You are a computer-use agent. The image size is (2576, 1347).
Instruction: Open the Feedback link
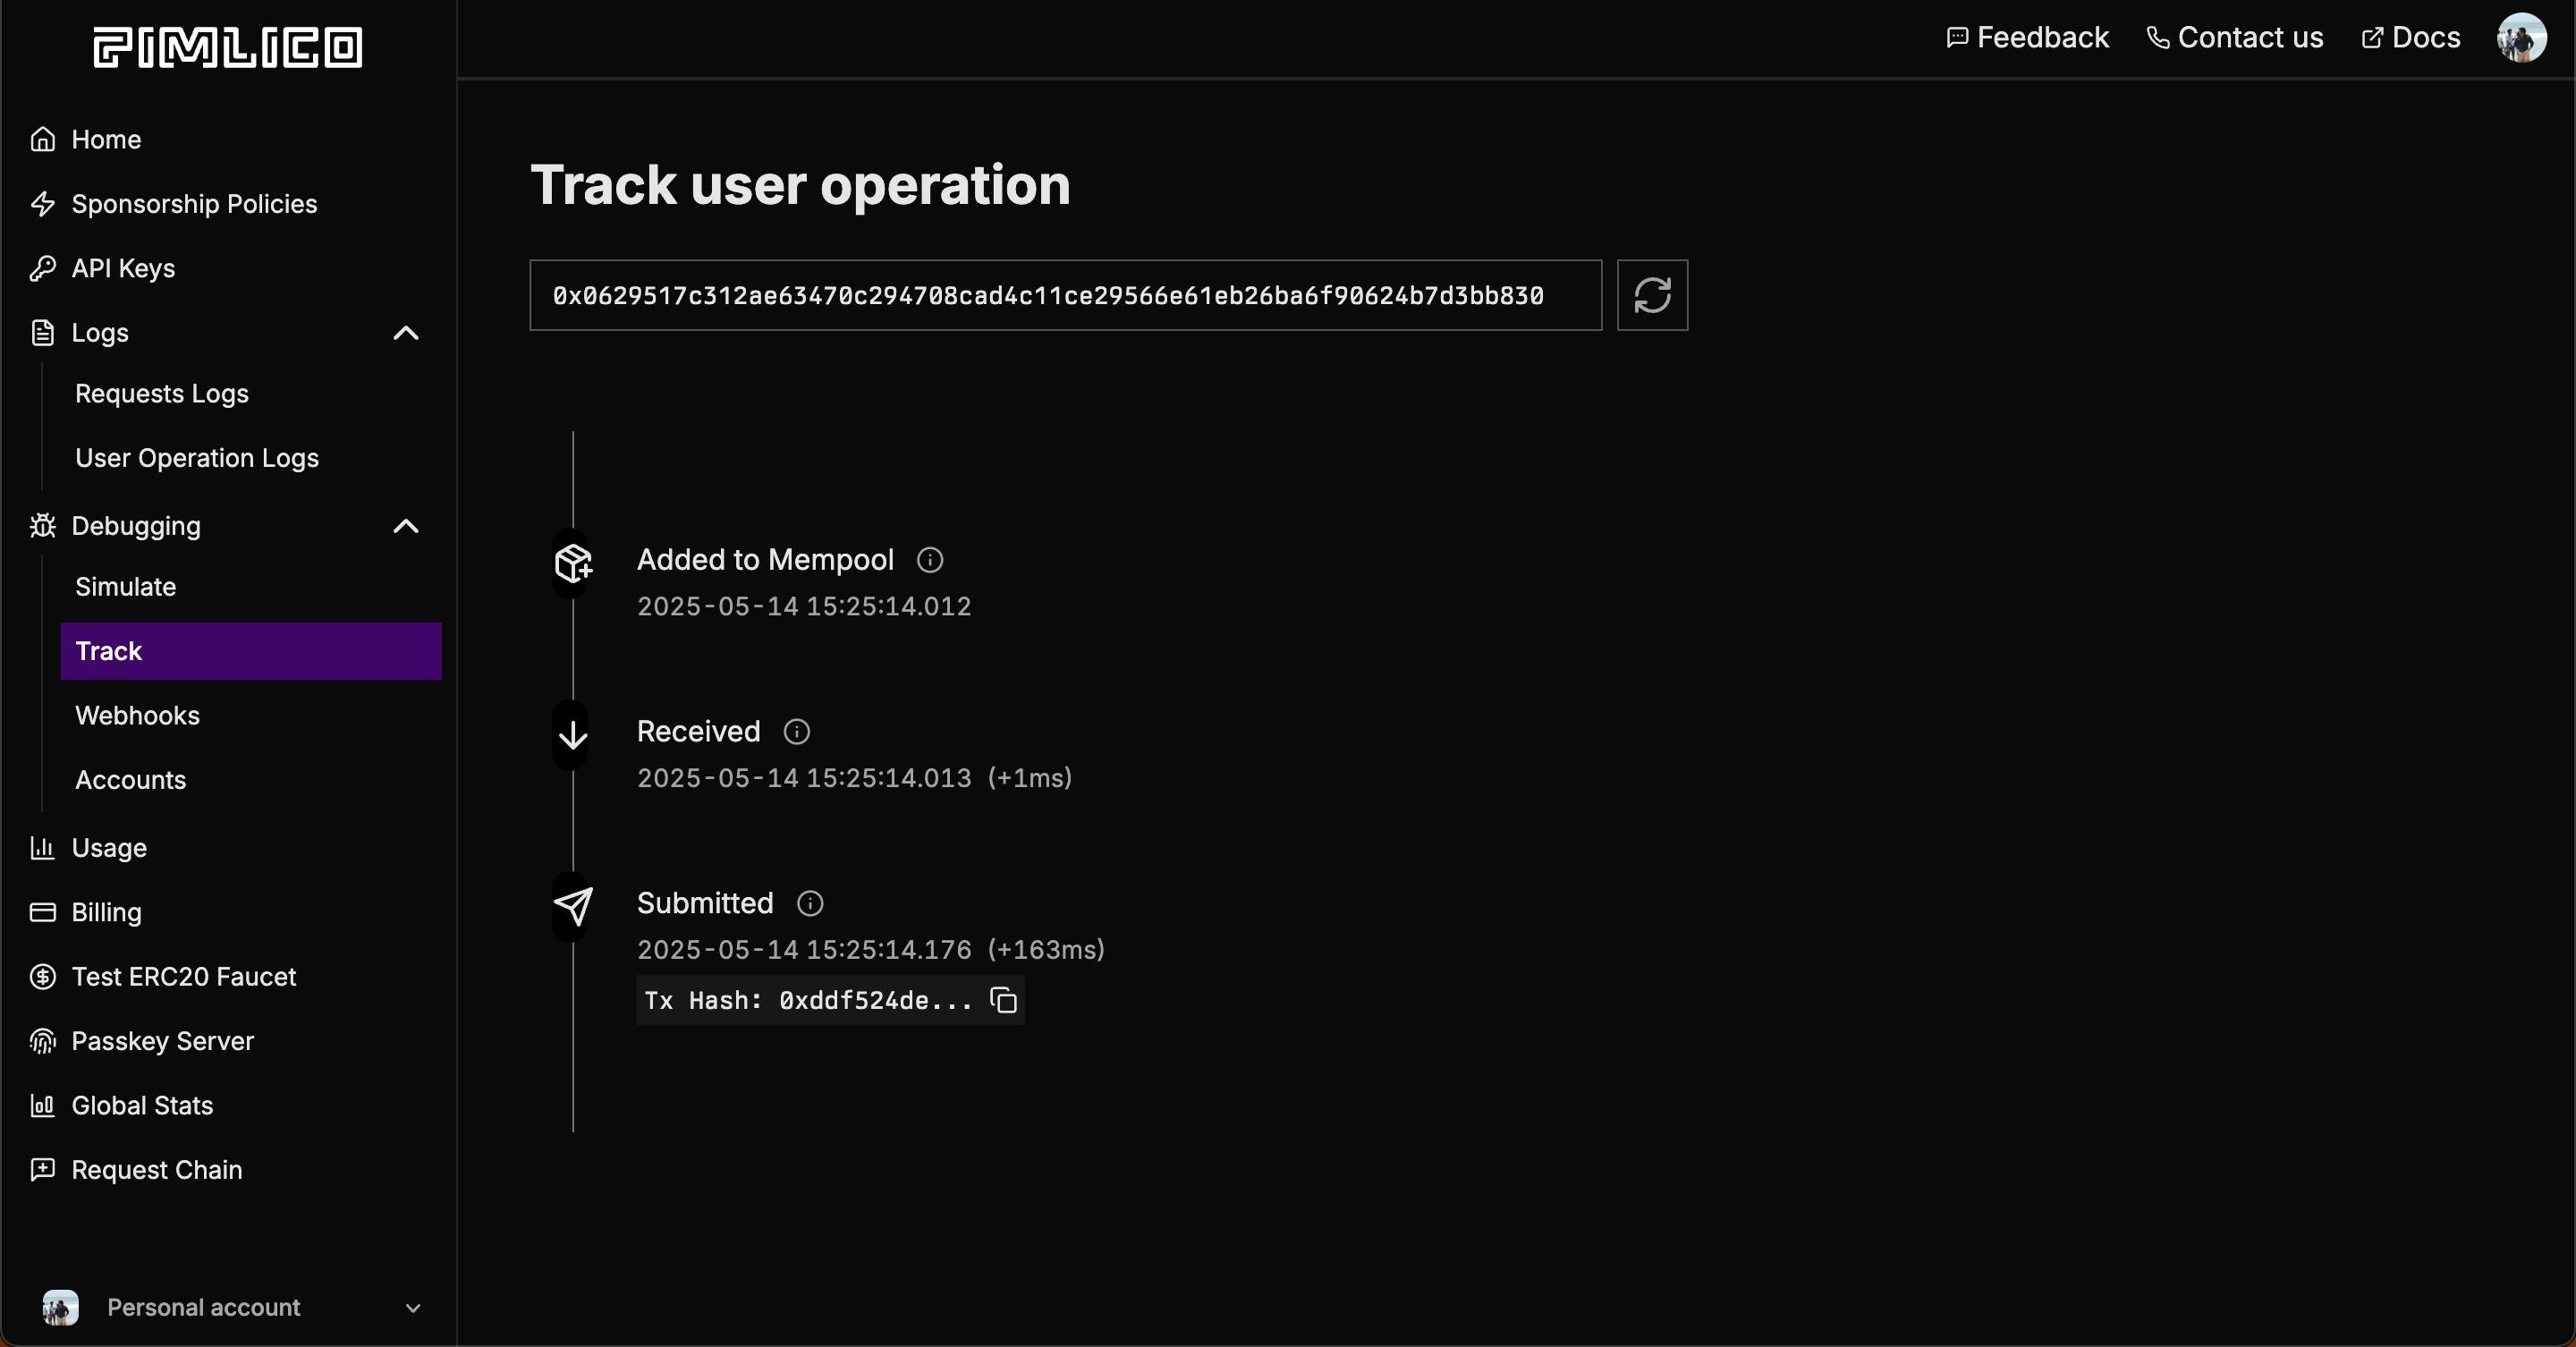[2027, 38]
